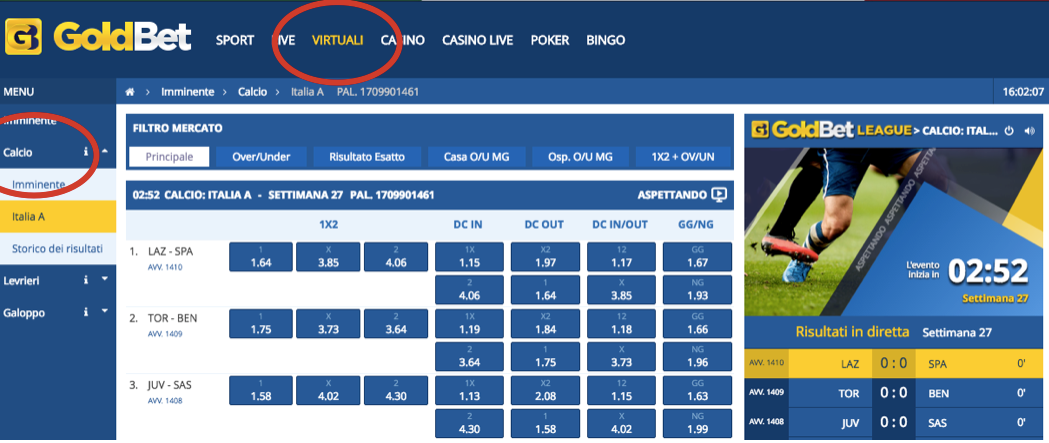Bet JUV - SAS draw X at 4.02 in 1X2
Image resolution: width=1049 pixels, height=443 pixels.
coord(328,390)
